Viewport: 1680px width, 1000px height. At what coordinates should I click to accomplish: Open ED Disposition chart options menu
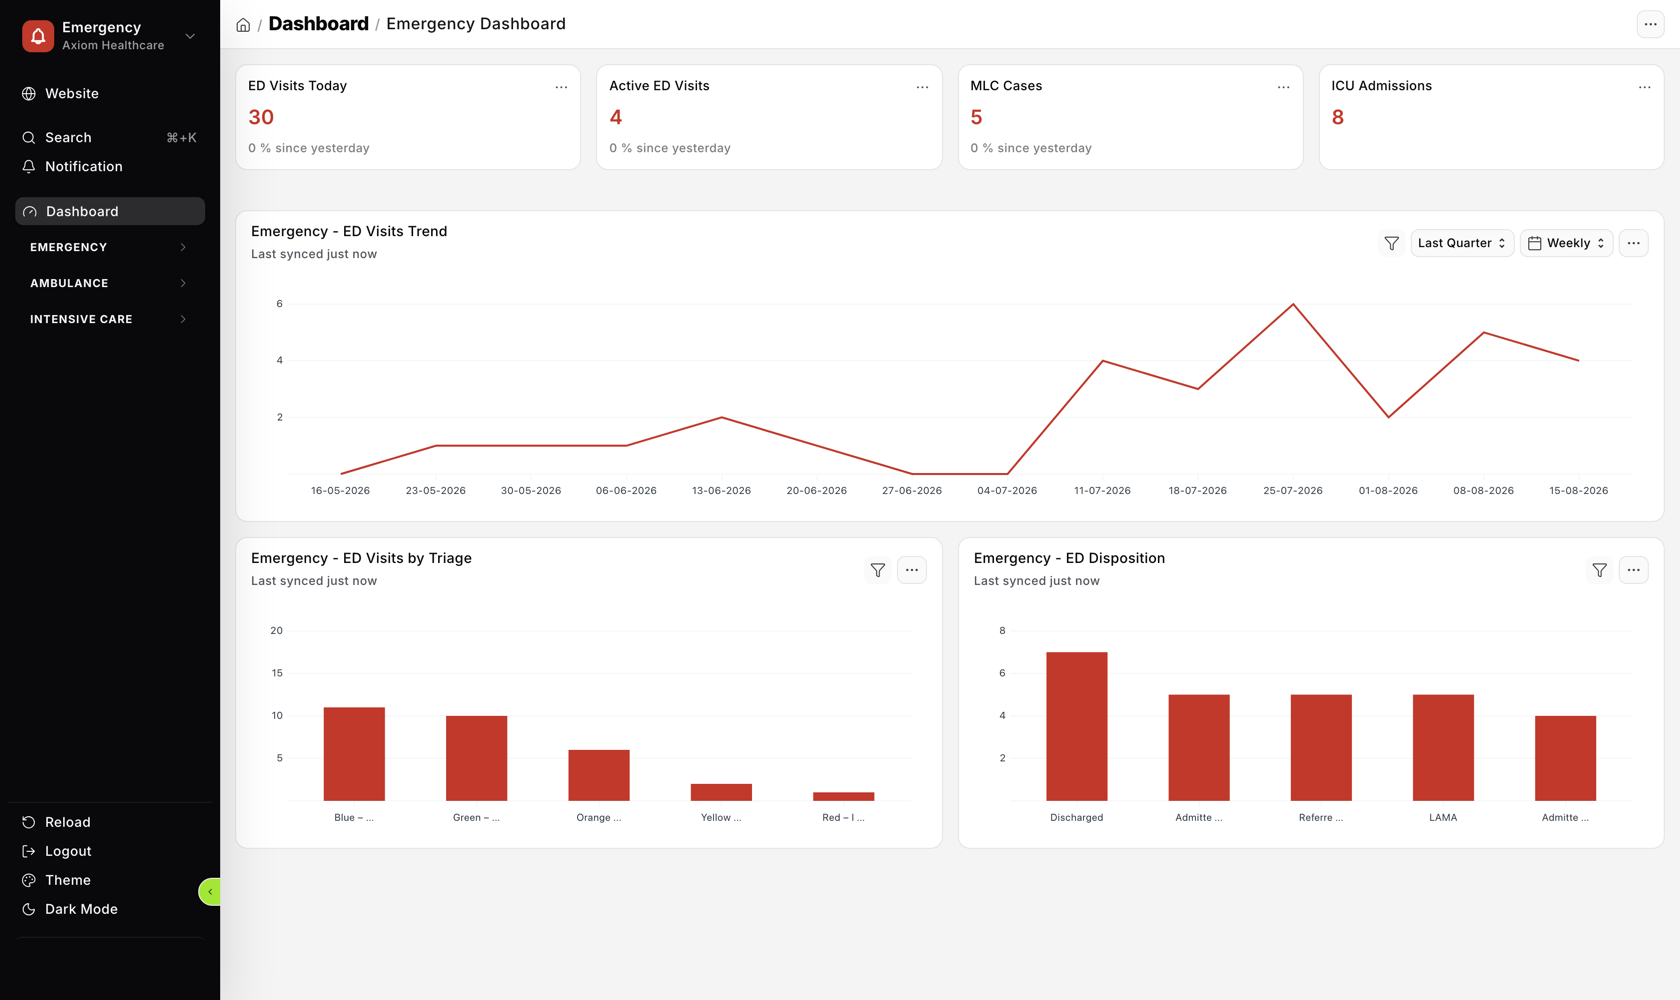click(1633, 570)
